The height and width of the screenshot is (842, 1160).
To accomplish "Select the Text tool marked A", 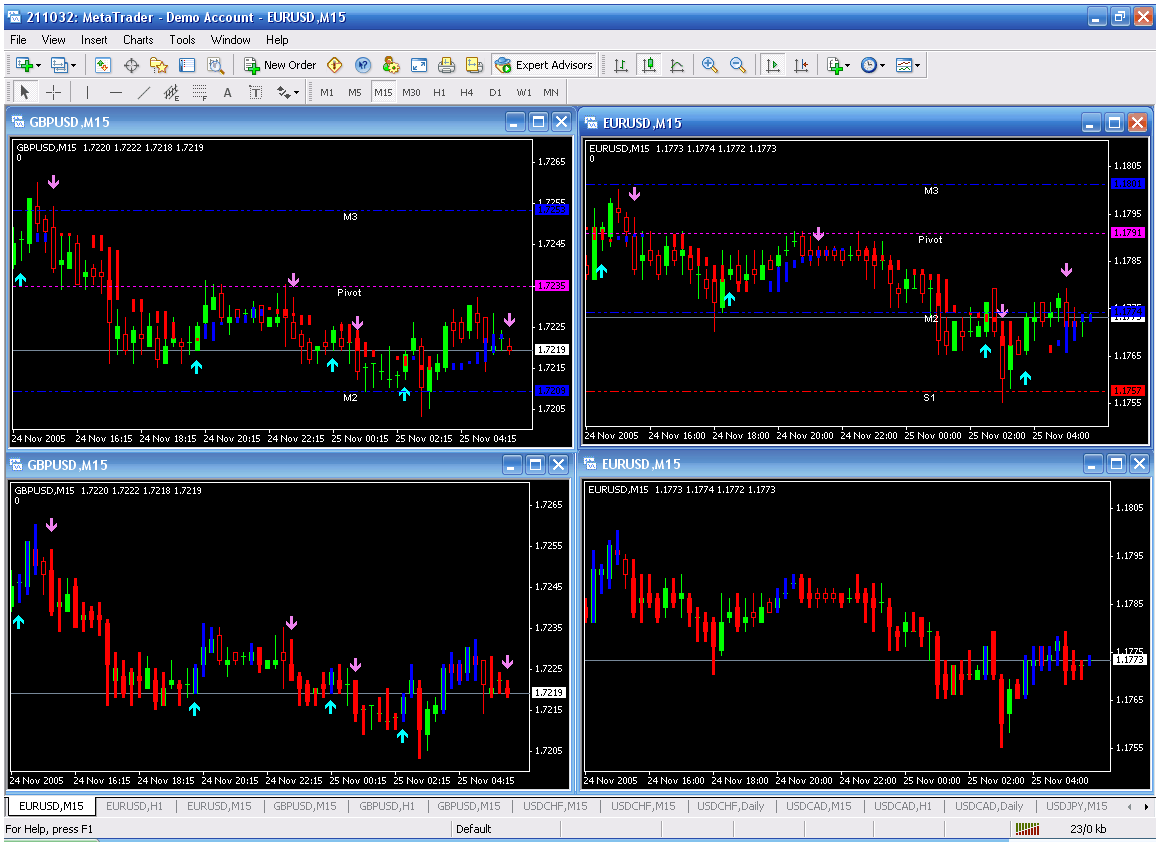I will (x=227, y=92).
